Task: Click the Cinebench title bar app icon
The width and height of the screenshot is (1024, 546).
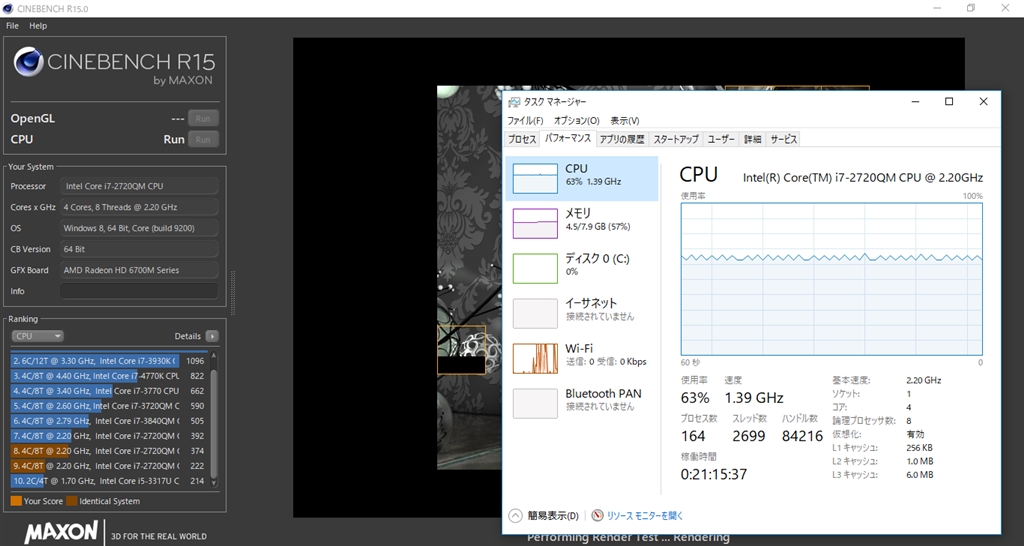Action: point(8,8)
